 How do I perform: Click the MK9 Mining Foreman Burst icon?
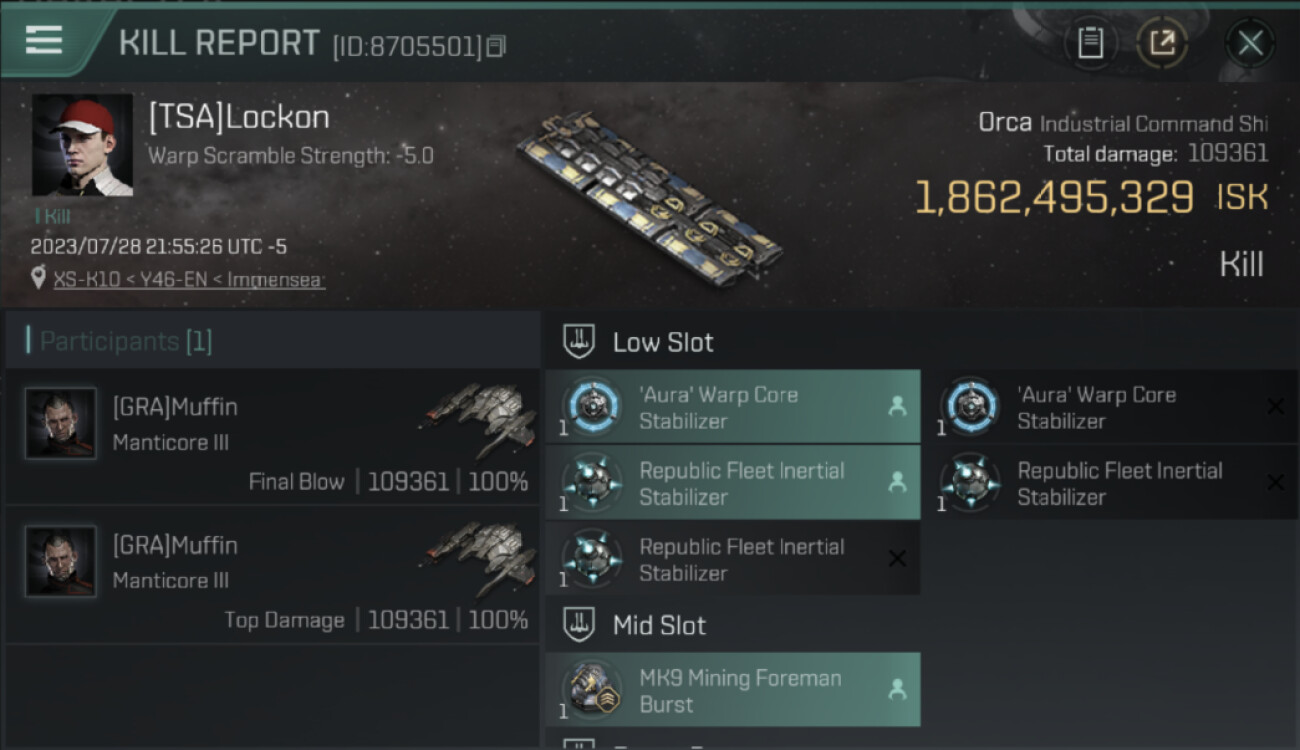tap(590, 690)
